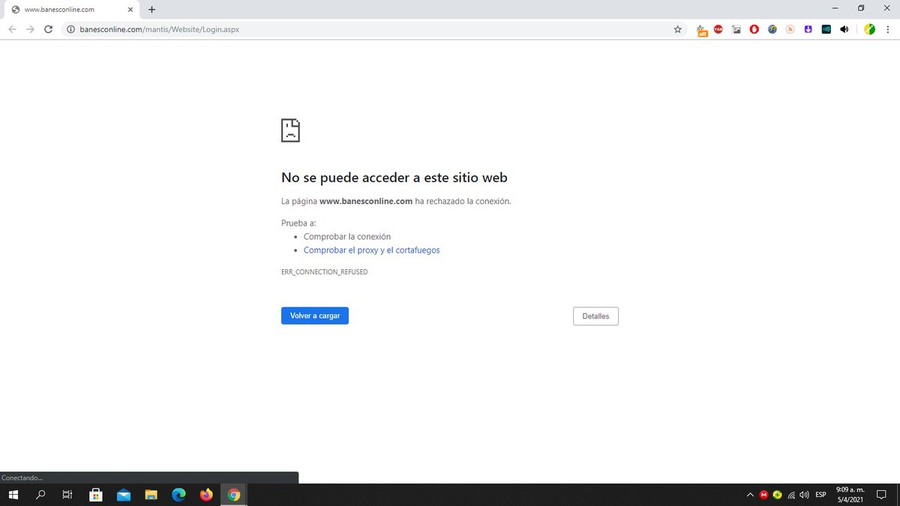Click 'Volver a cargar' button

point(315,316)
